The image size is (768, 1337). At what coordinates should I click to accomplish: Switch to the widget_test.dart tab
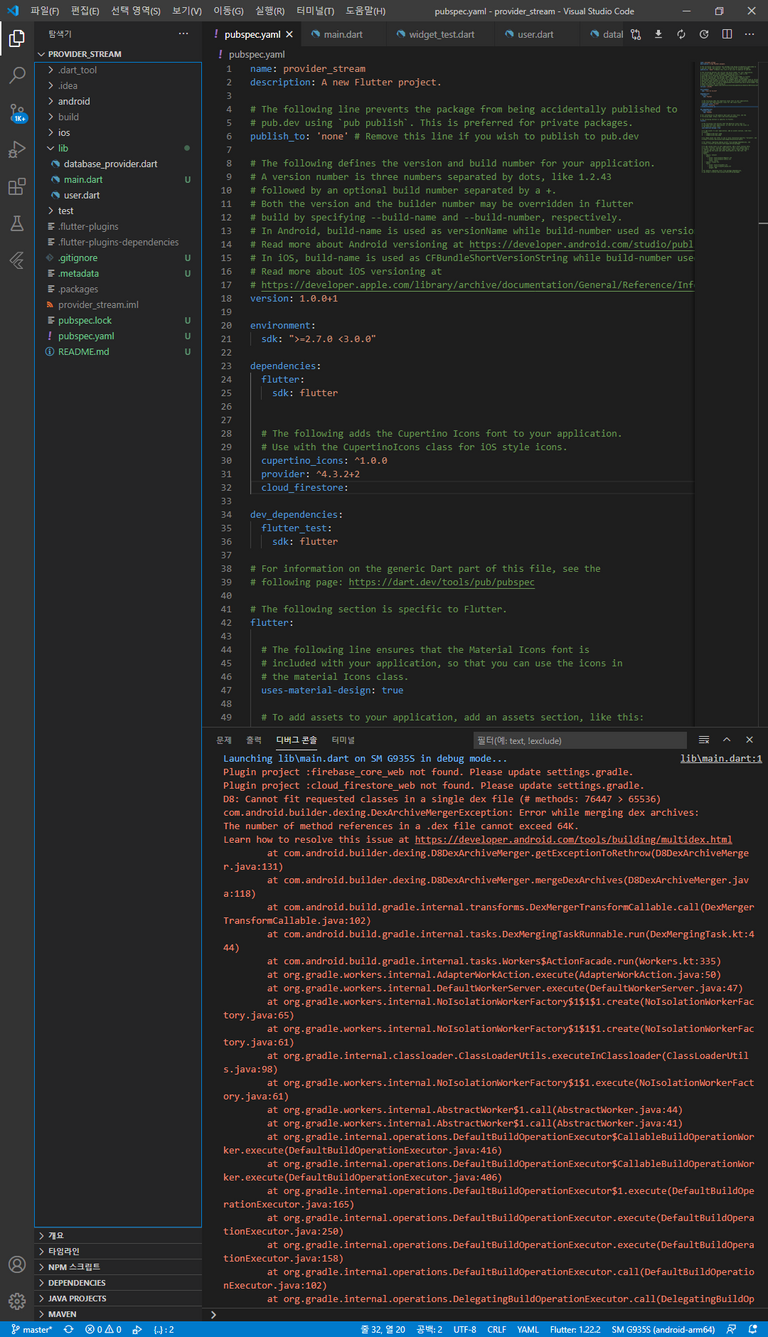(x=441, y=34)
